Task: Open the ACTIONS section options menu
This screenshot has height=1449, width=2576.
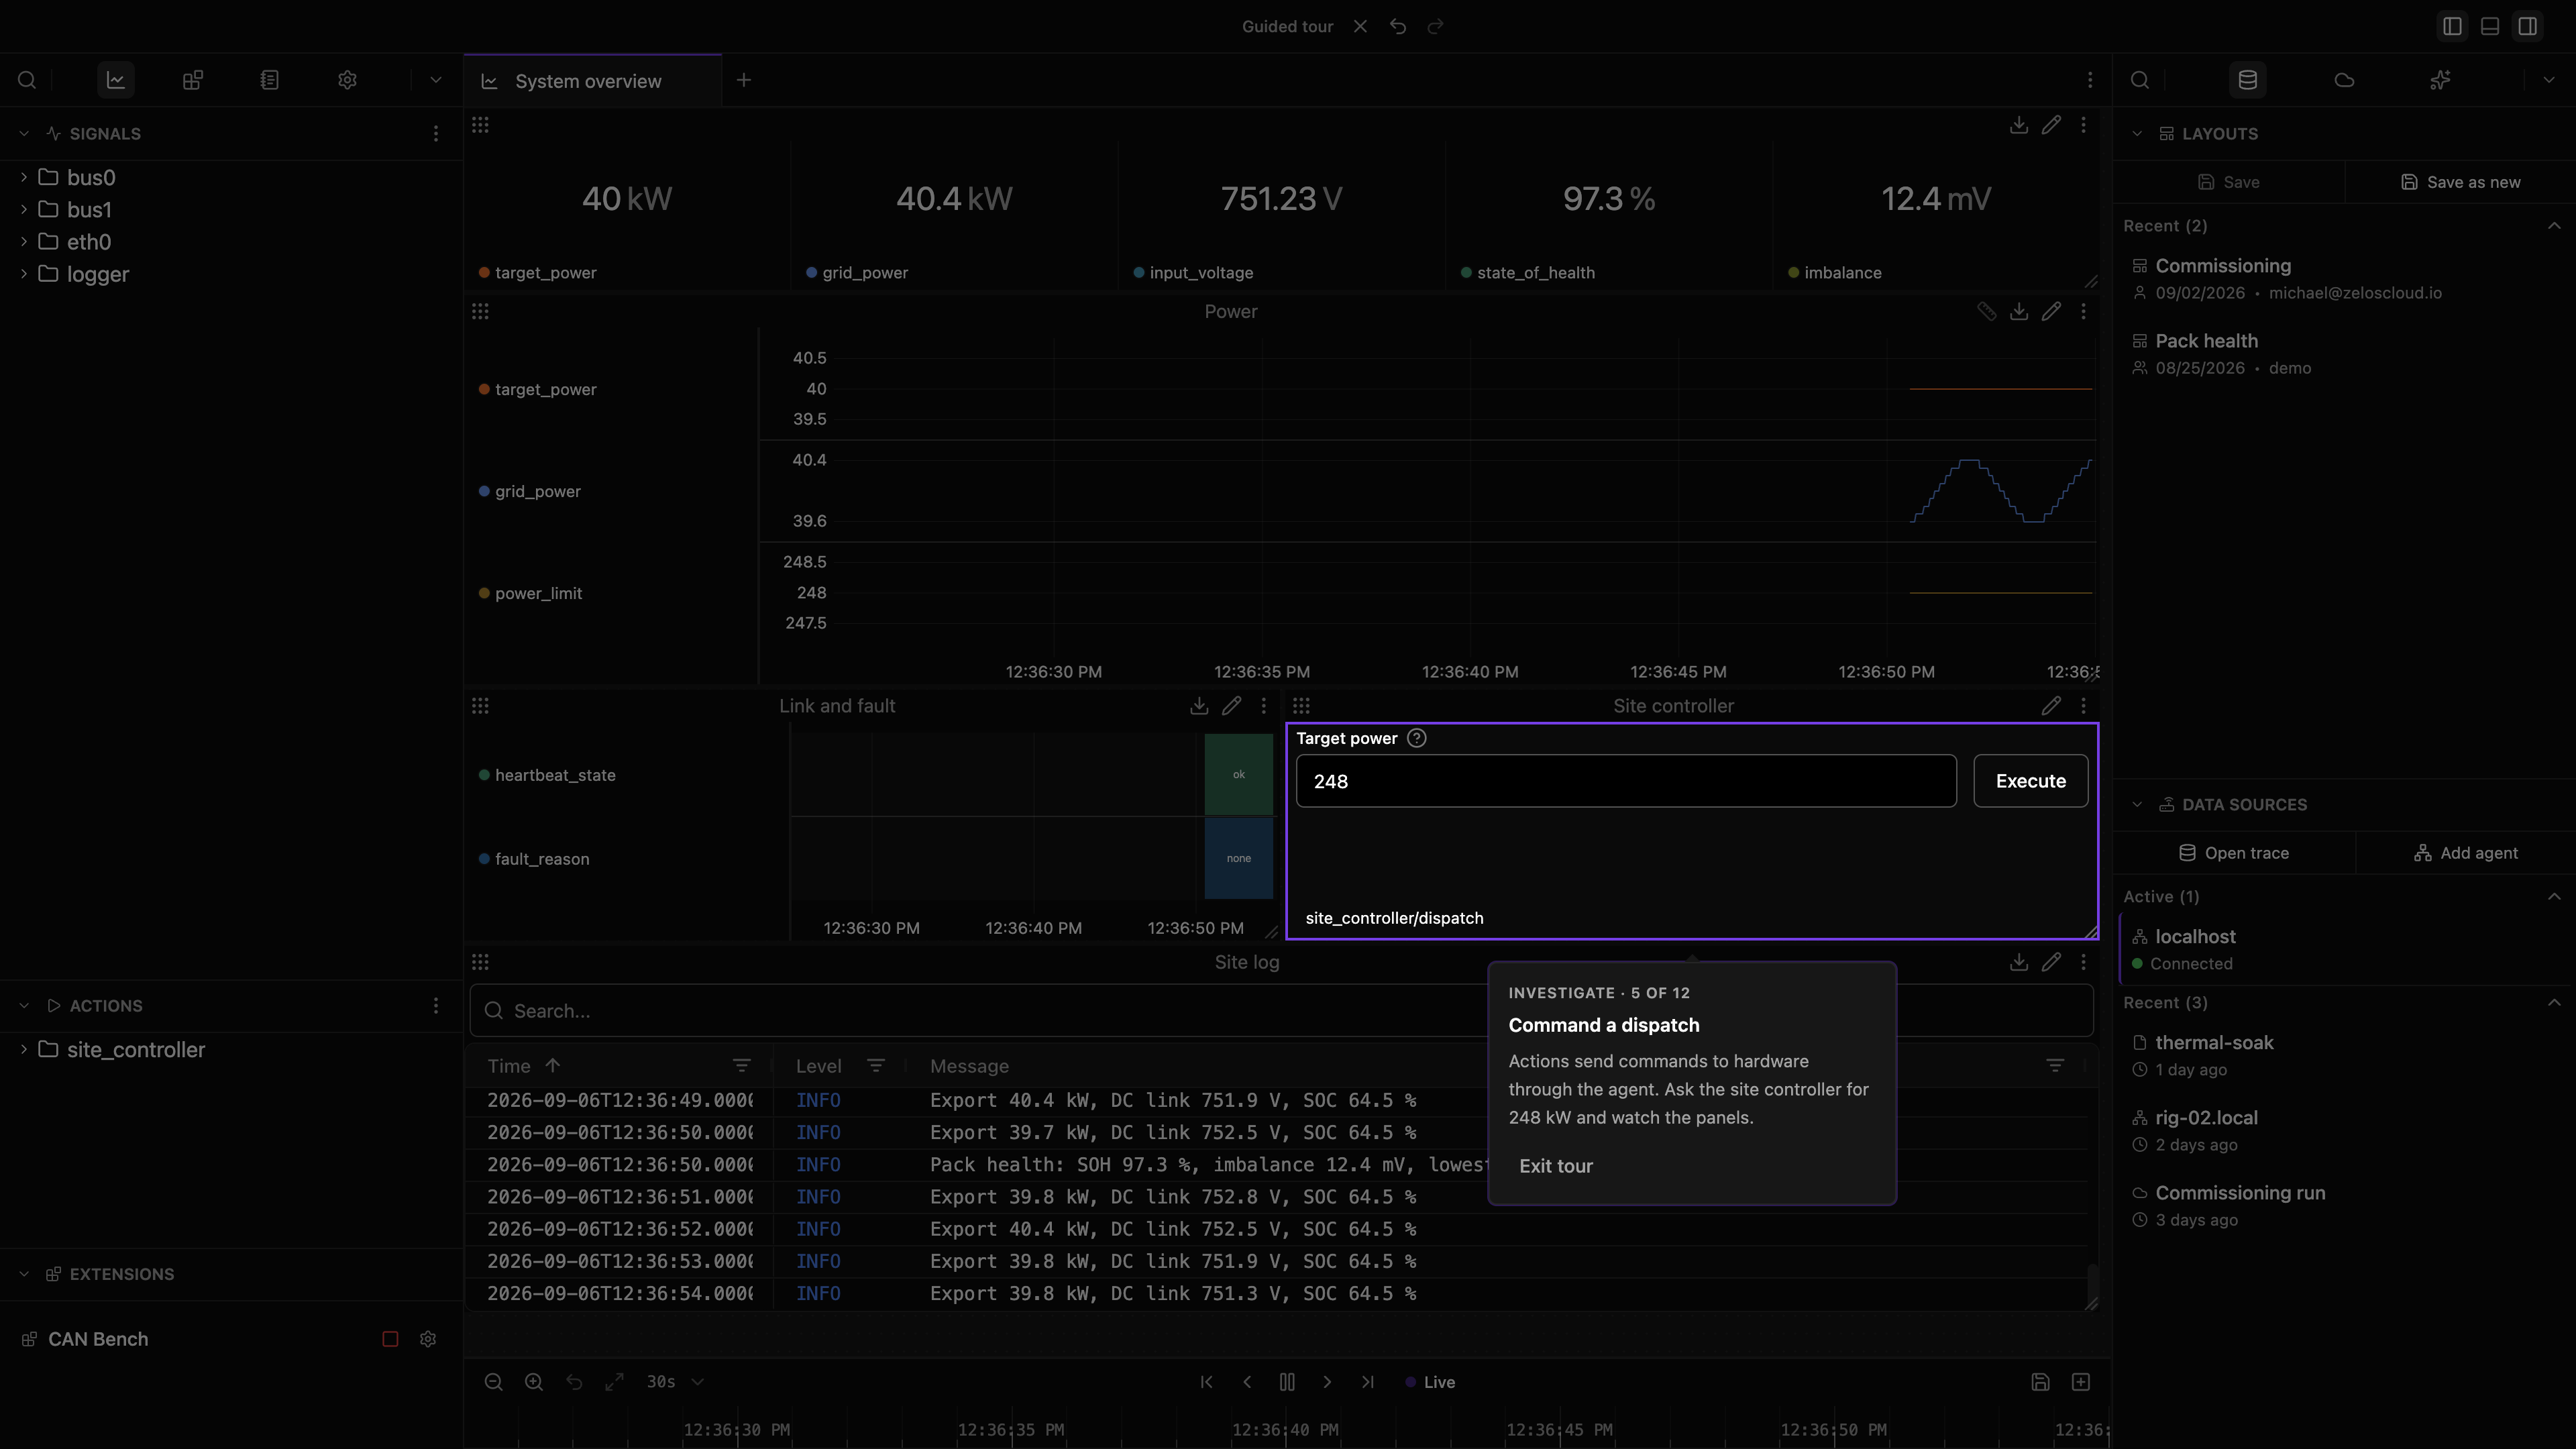Action: [435, 1006]
